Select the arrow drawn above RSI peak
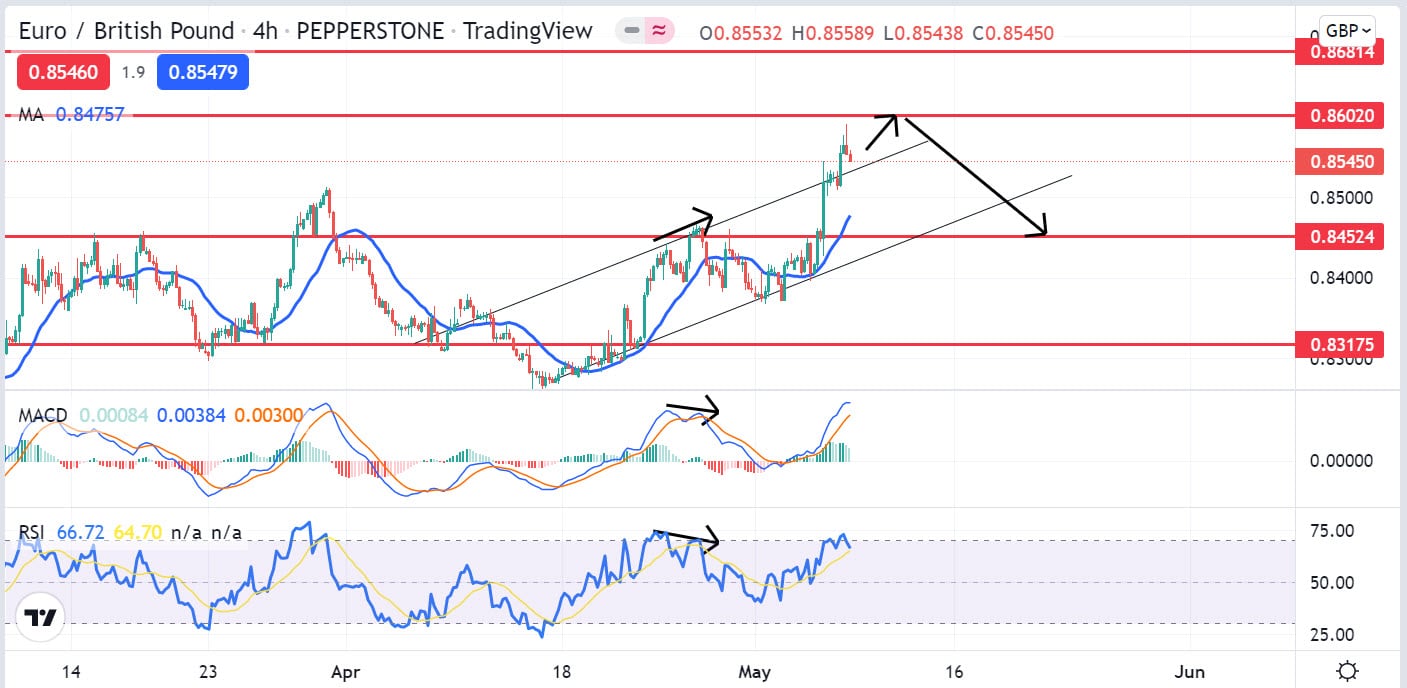This screenshot has width=1407, height=688. pos(685,537)
